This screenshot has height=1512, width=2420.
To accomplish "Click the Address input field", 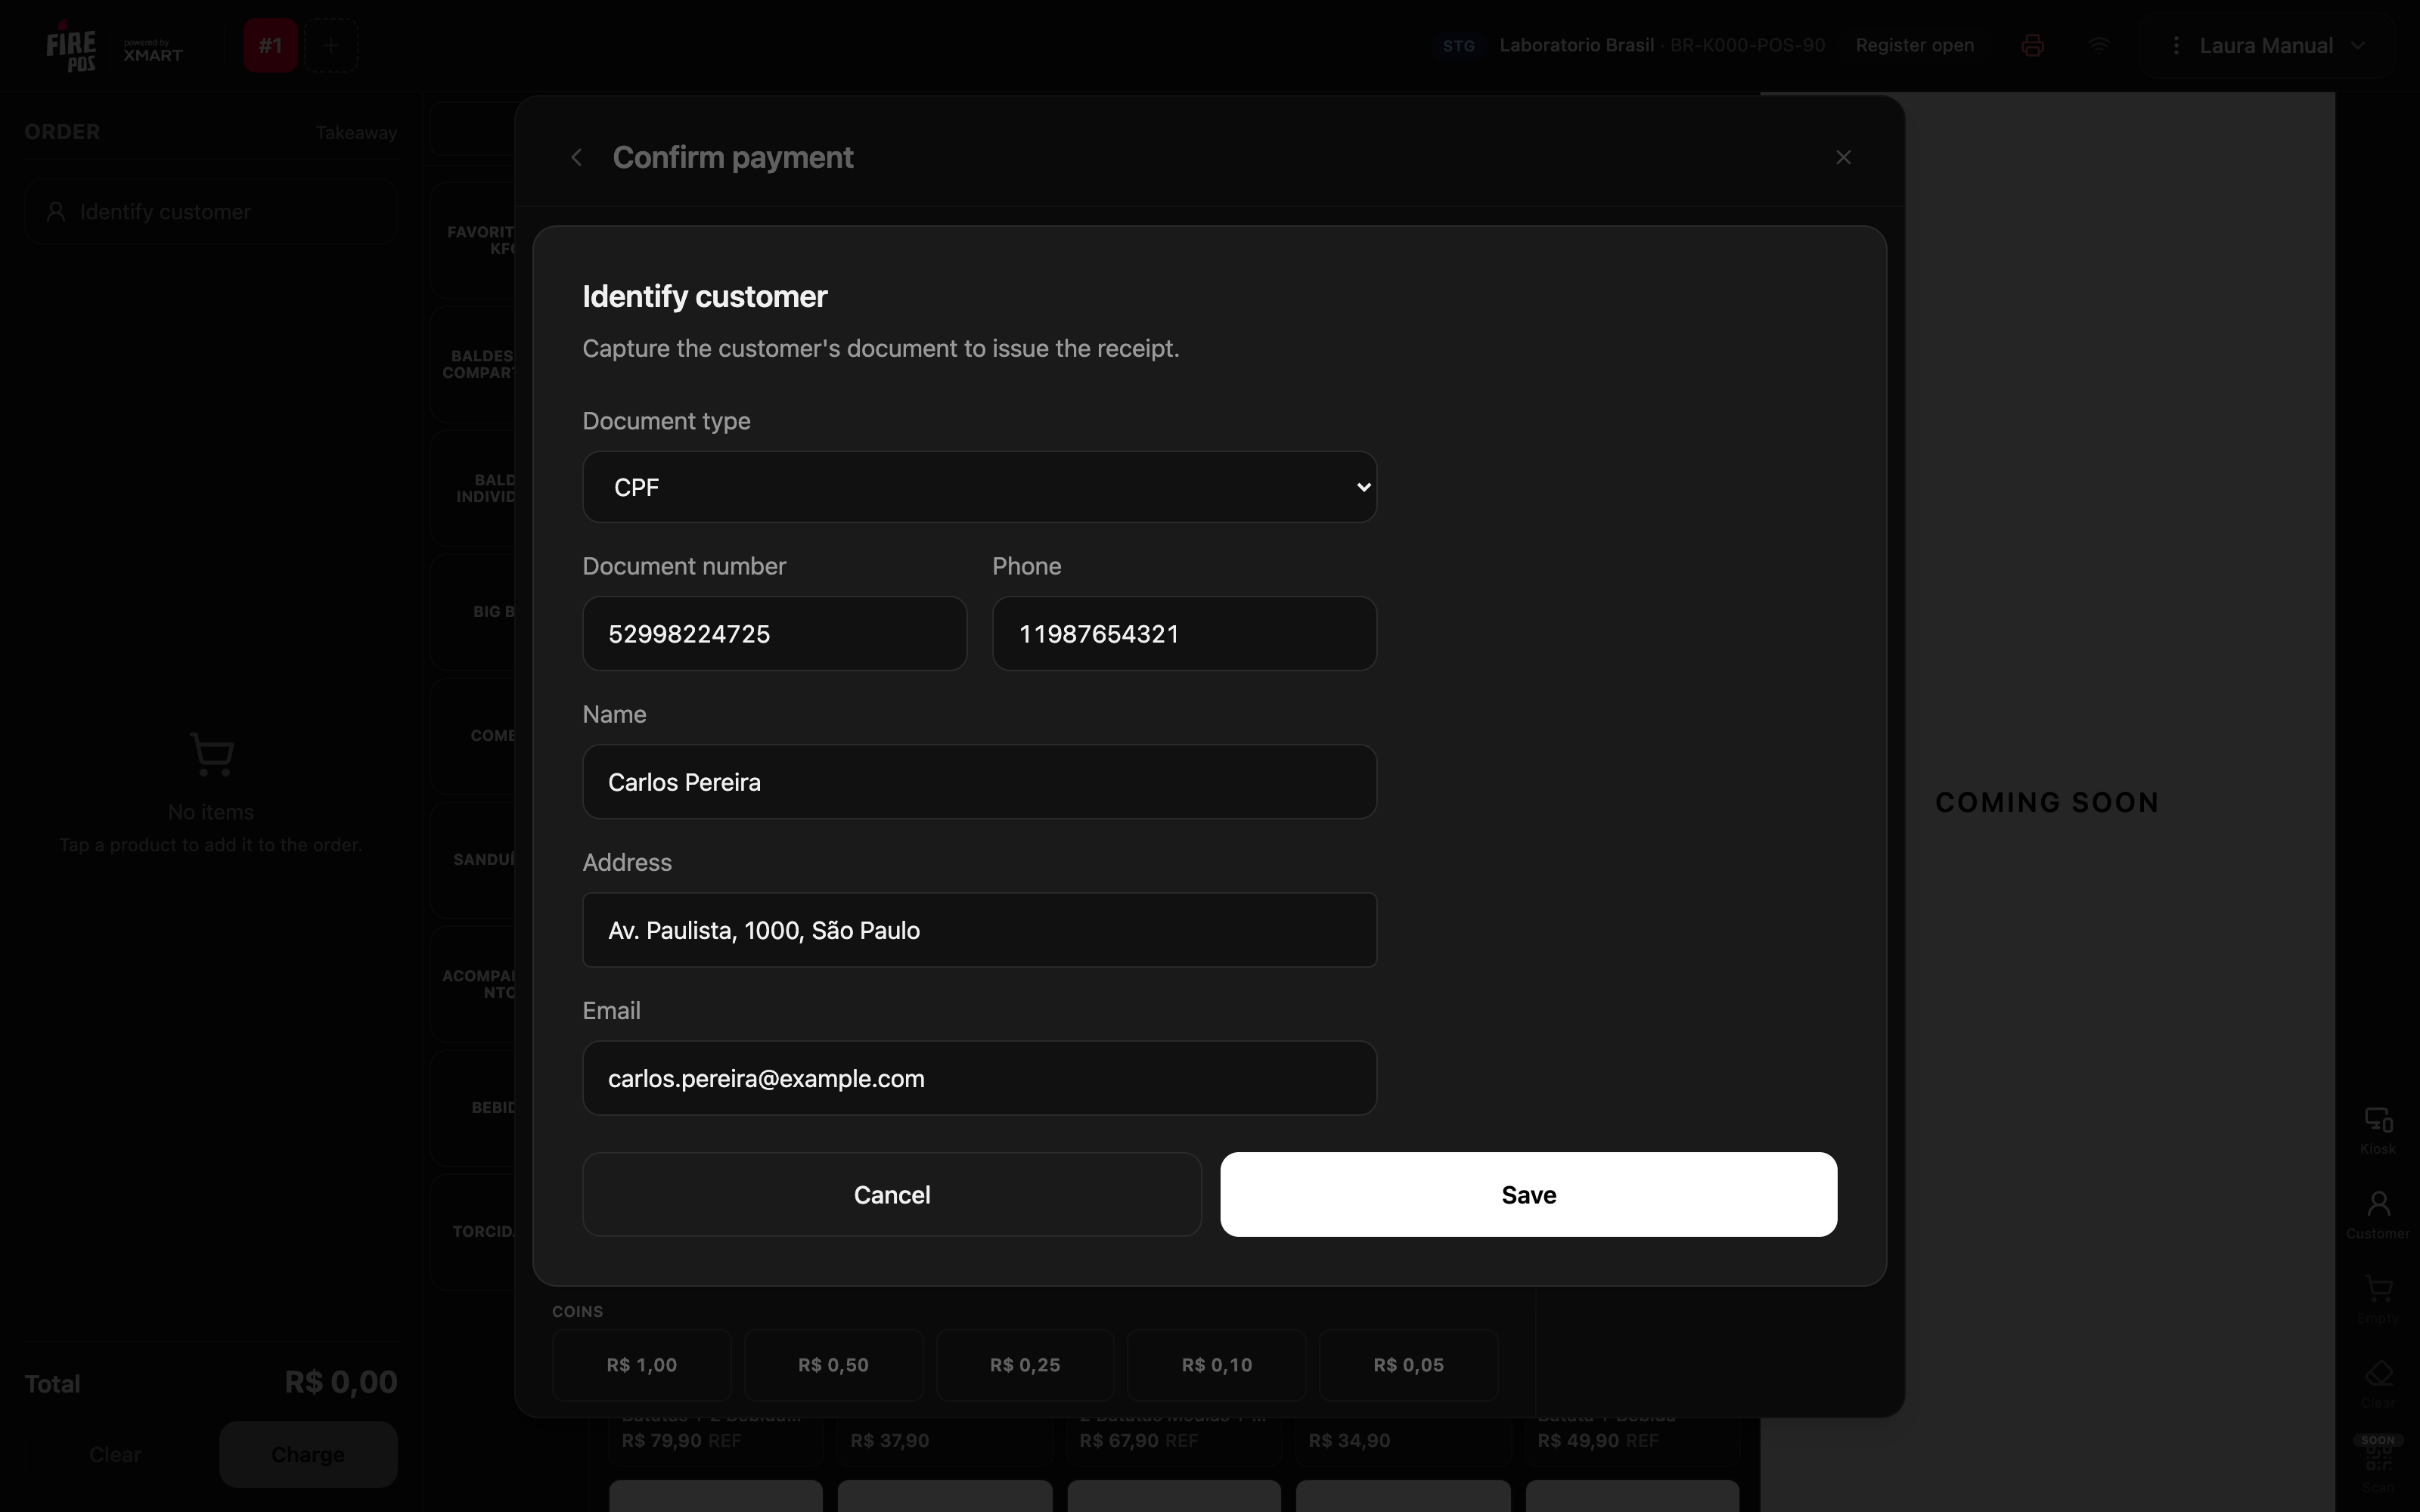I will pos(979,930).
